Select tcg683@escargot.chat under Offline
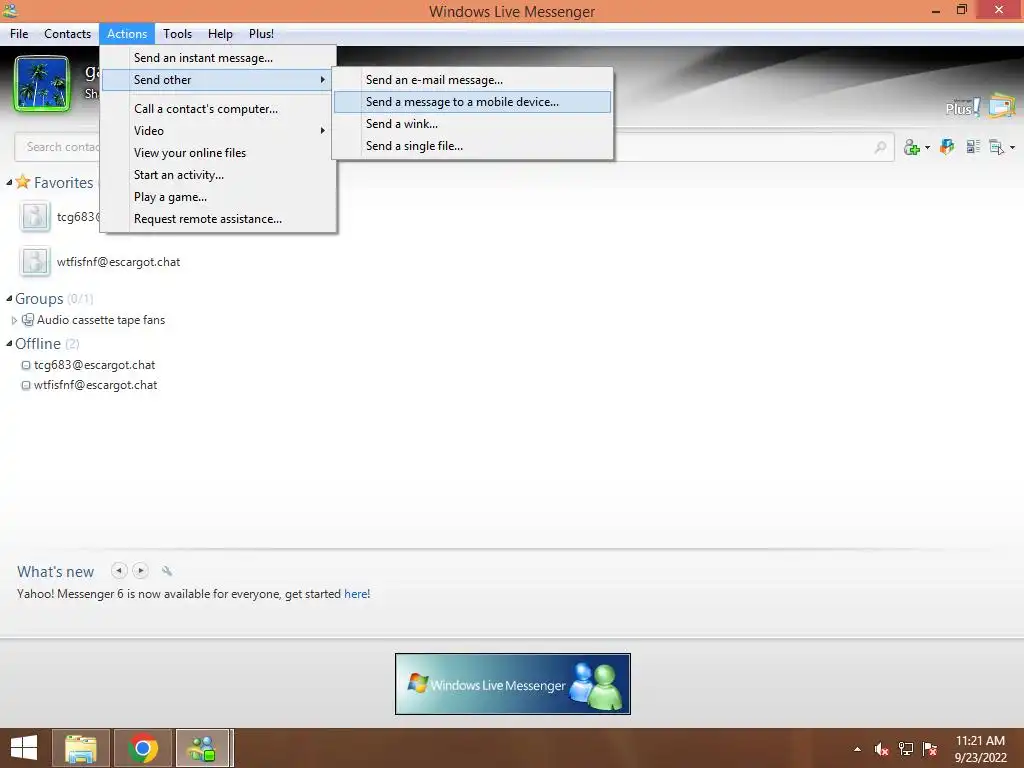 [95, 365]
